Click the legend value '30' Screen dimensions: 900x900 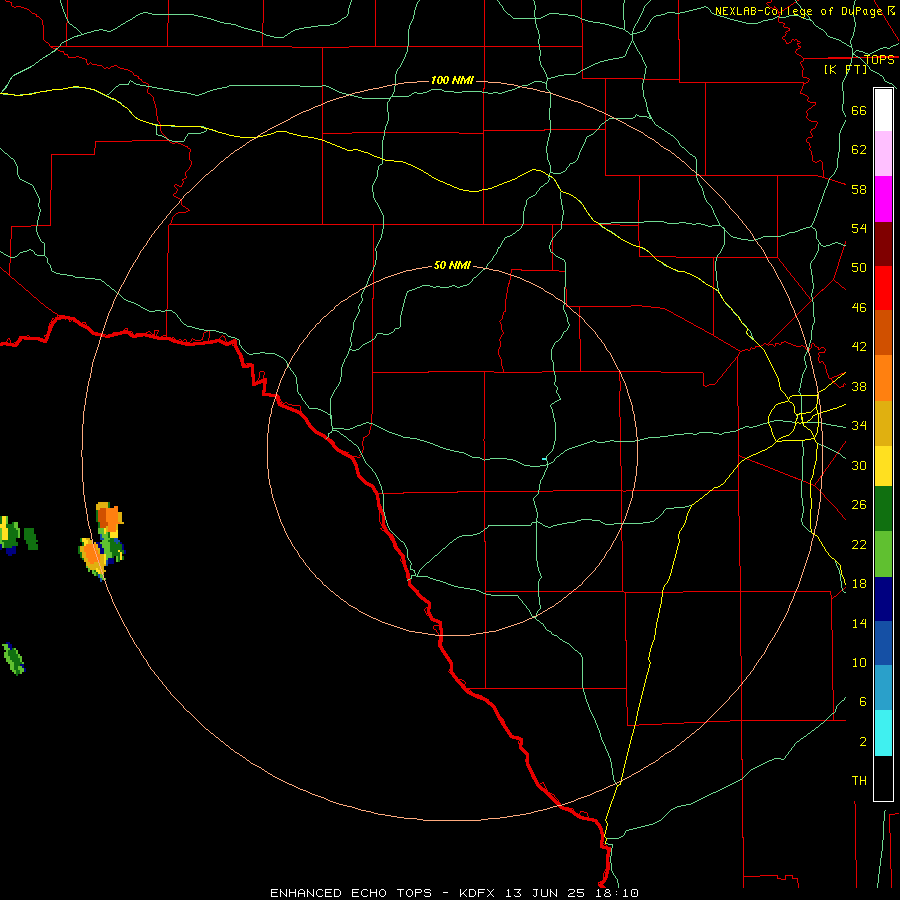(859, 465)
